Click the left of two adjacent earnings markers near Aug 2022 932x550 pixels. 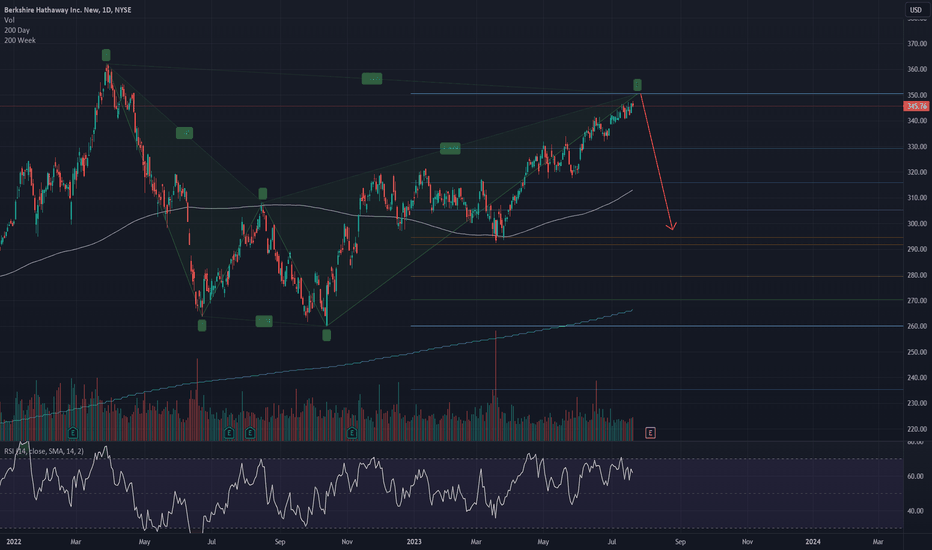click(x=229, y=433)
